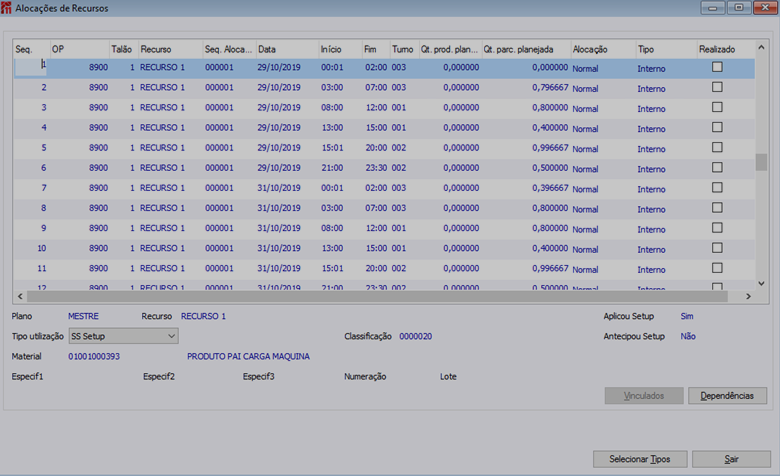Tick Realizado checkbox in Seq. 3 row
This screenshot has height=476, width=780.
click(x=717, y=107)
